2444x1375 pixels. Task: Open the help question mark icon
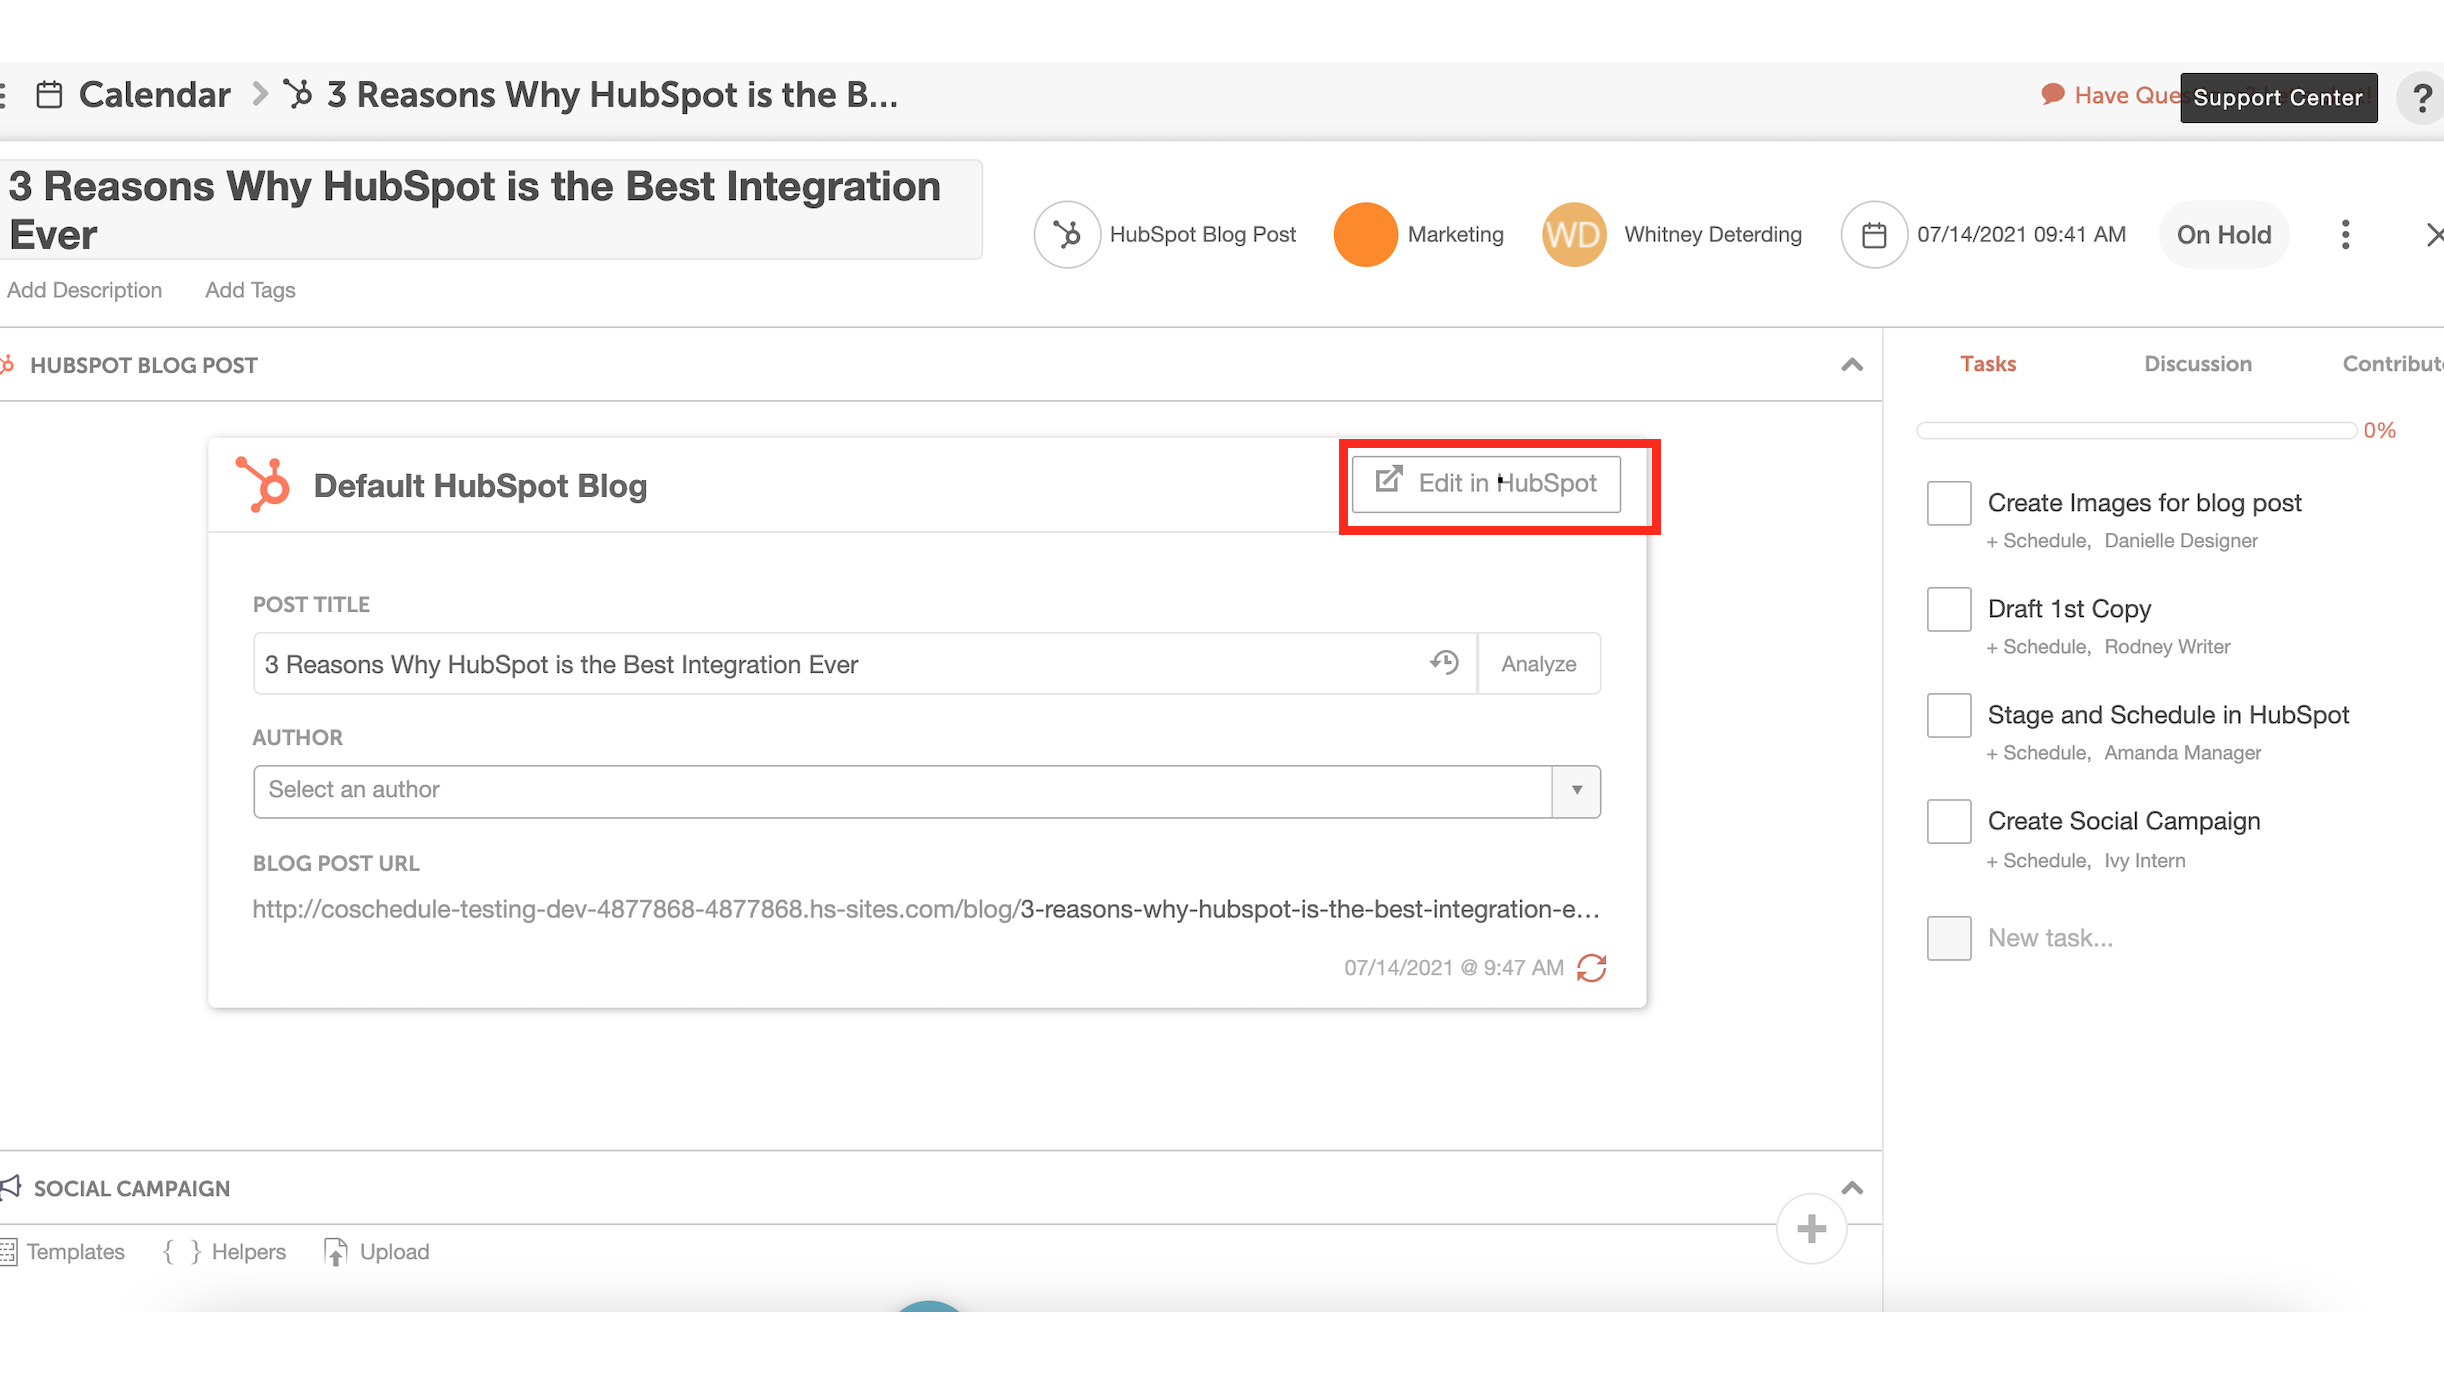[2421, 97]
